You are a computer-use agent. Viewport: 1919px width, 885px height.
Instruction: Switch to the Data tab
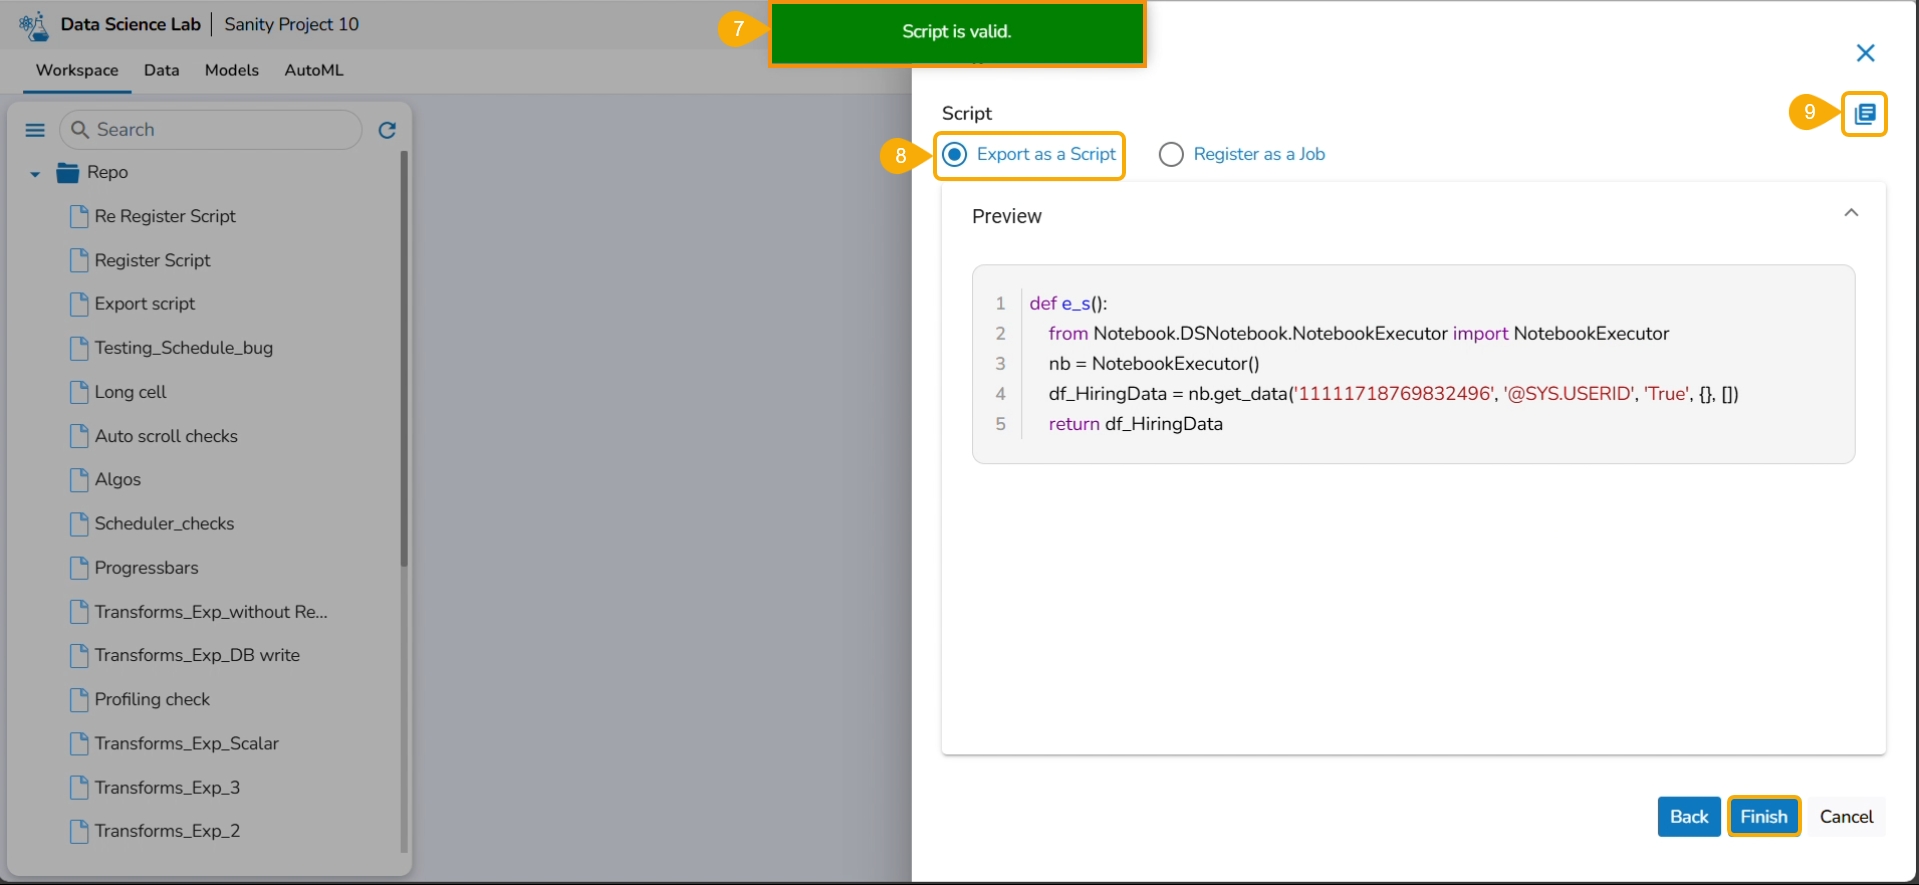click(x=161, y=70)
